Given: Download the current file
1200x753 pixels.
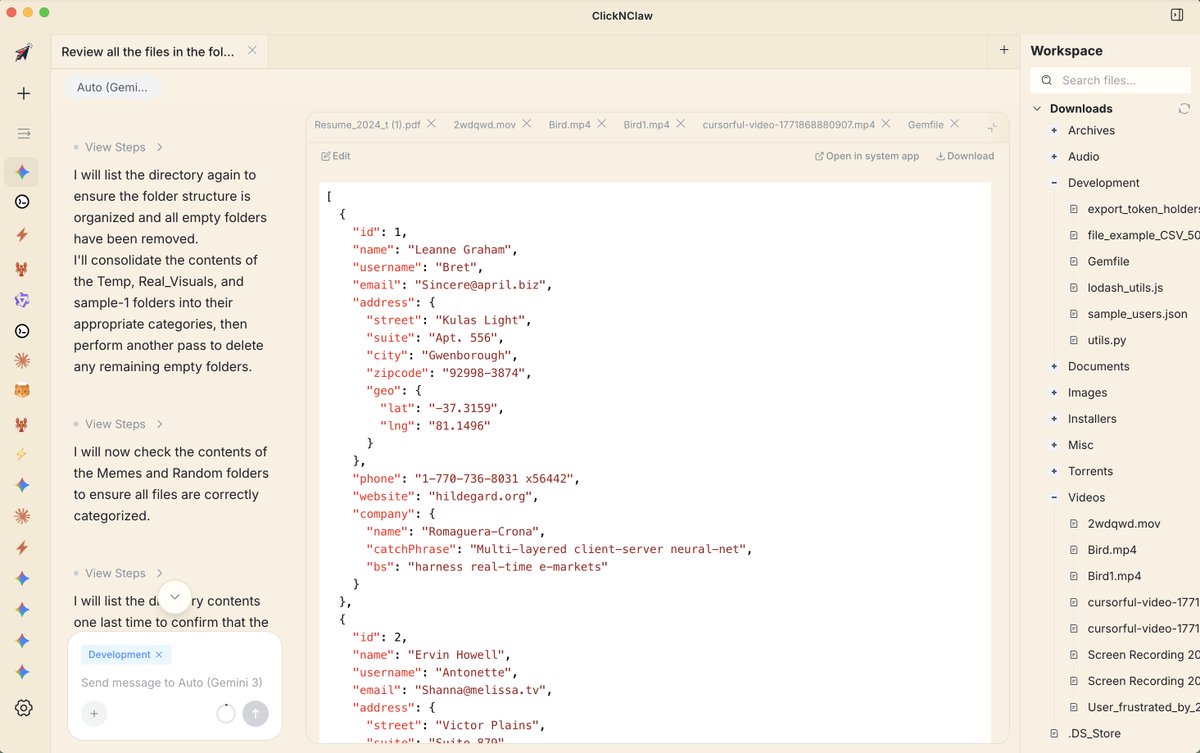Looking at the screenshot, I should pyautogui.click(x=965, y=156).
